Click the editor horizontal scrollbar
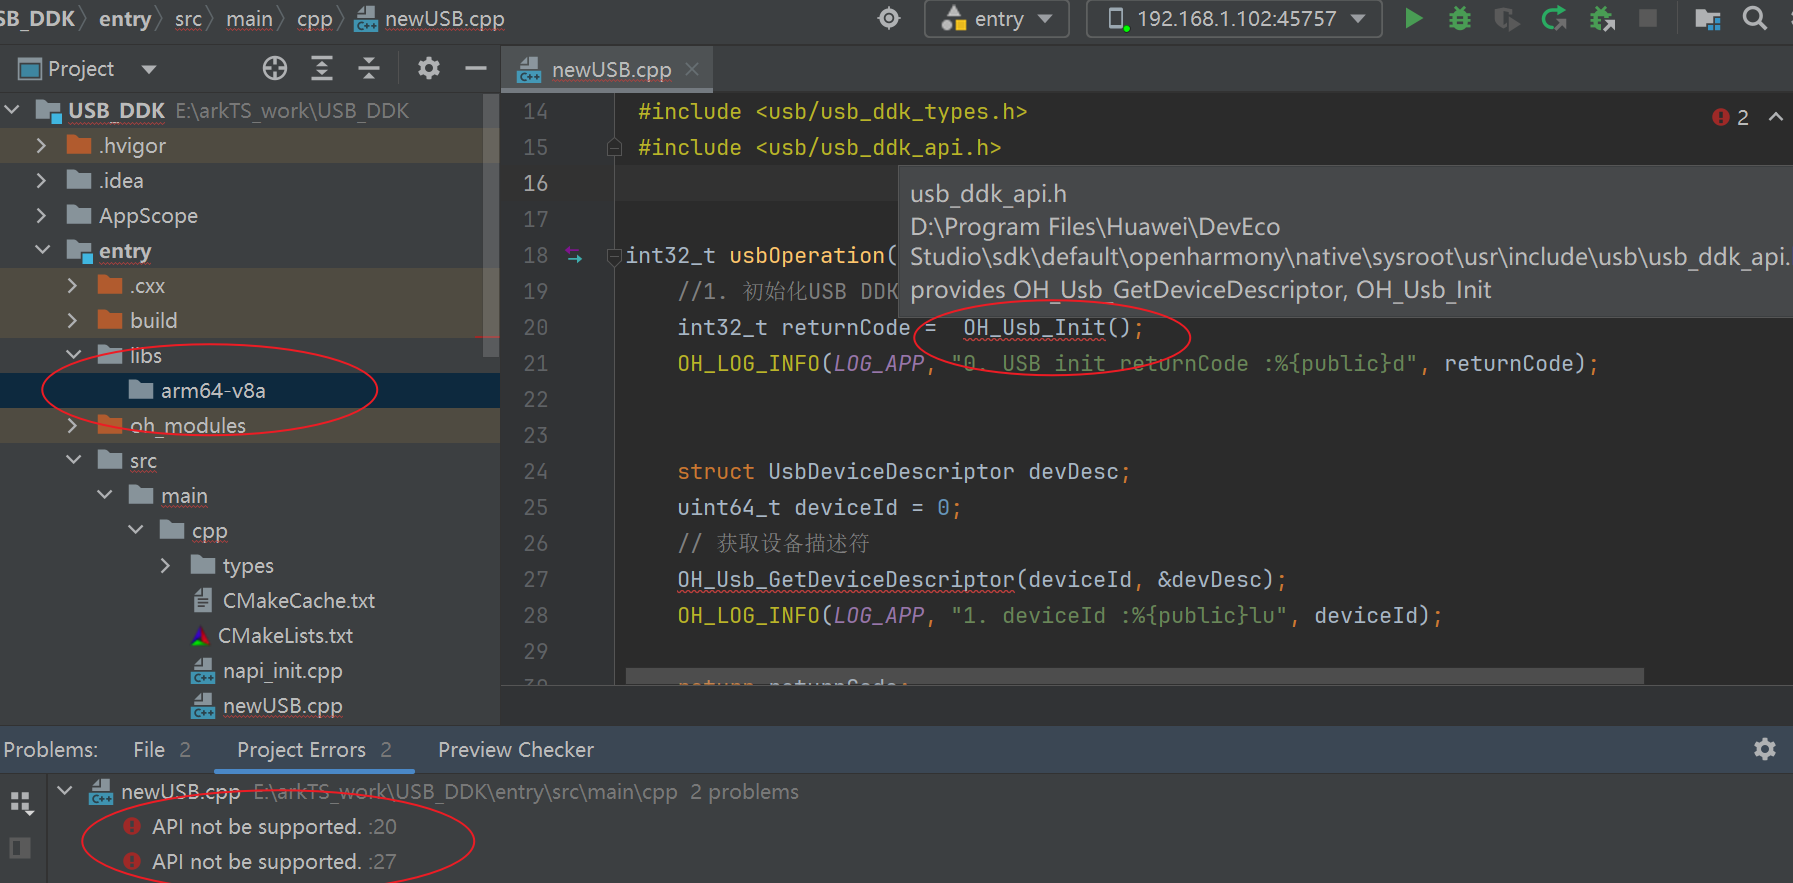This screenshot has width=1793, height=883. point(1134,677)
